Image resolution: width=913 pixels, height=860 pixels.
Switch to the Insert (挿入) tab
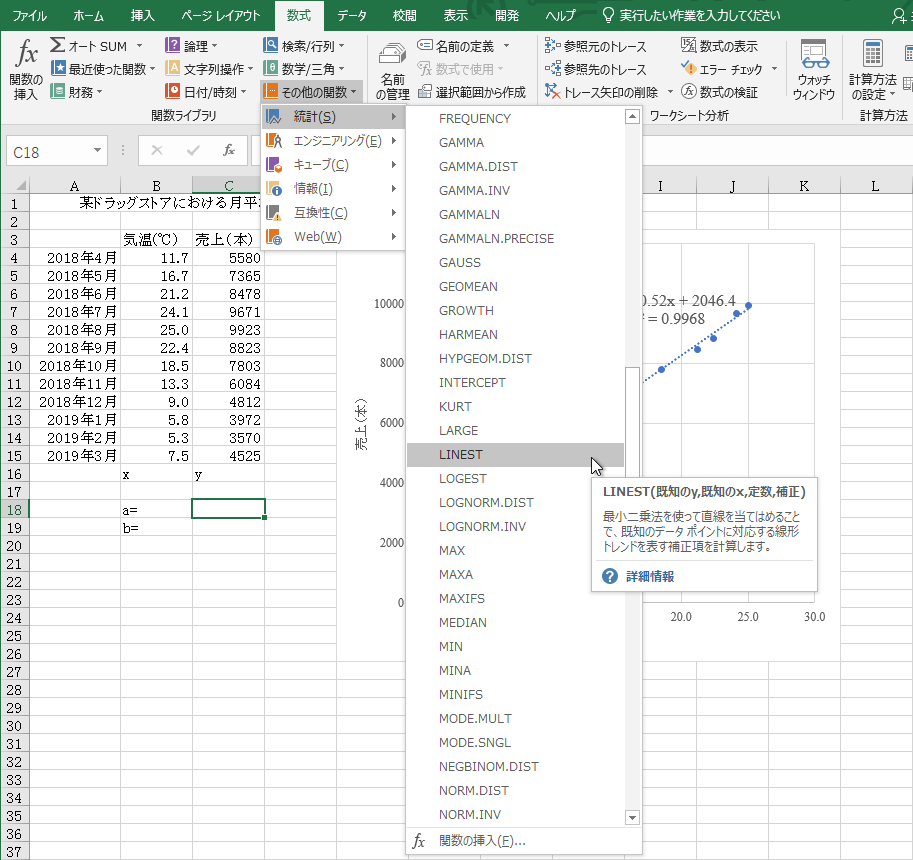pyautogui.click(x=143, y=16)
